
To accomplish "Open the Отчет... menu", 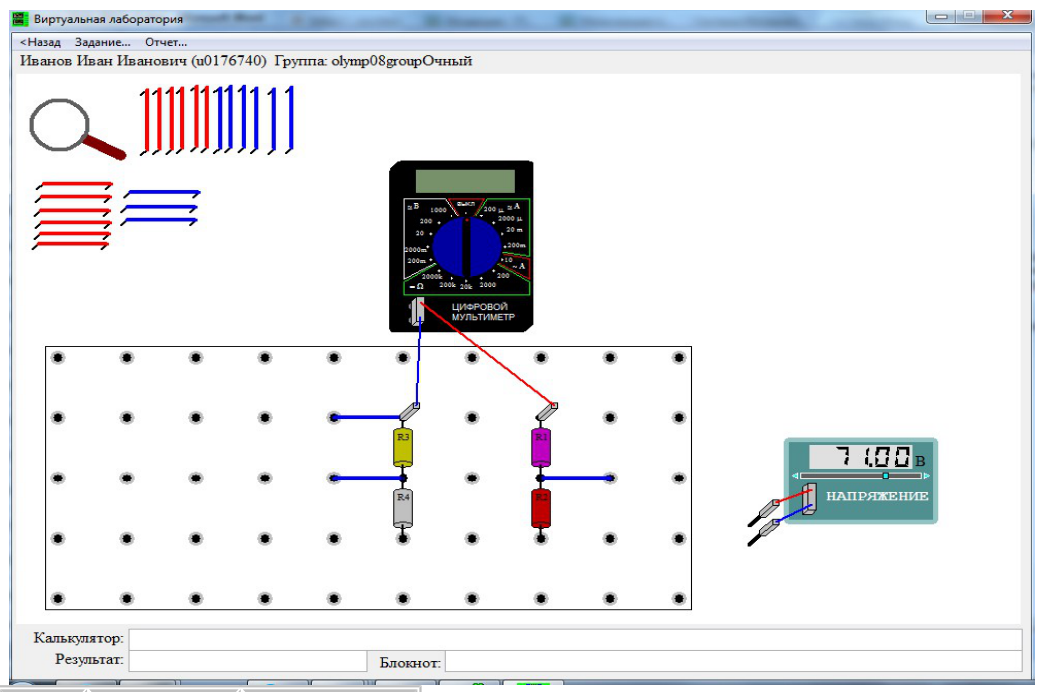I will pos(166,42).
